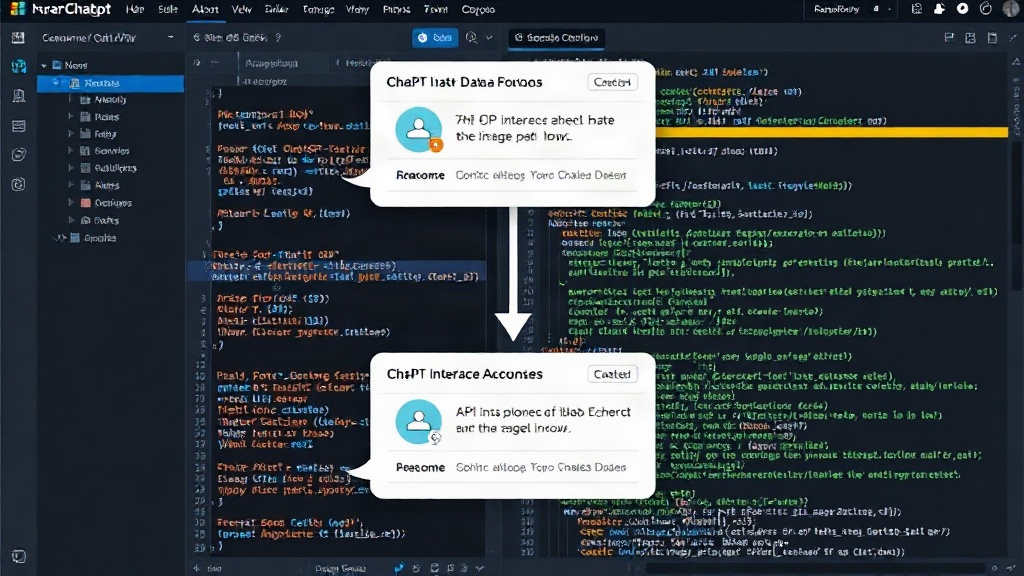Click the solid white circle icon in title bar
The image size is (1024, 576).
[x=963, y=9]
